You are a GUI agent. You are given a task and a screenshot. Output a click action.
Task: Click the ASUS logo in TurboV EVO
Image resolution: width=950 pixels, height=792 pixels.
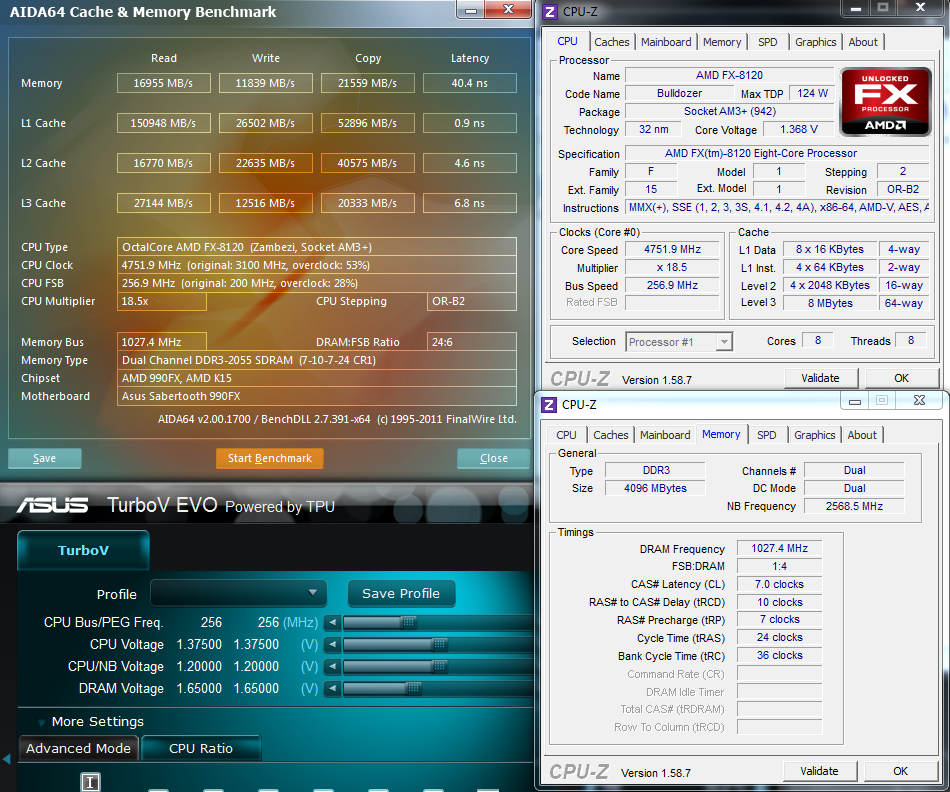point(53,505)
